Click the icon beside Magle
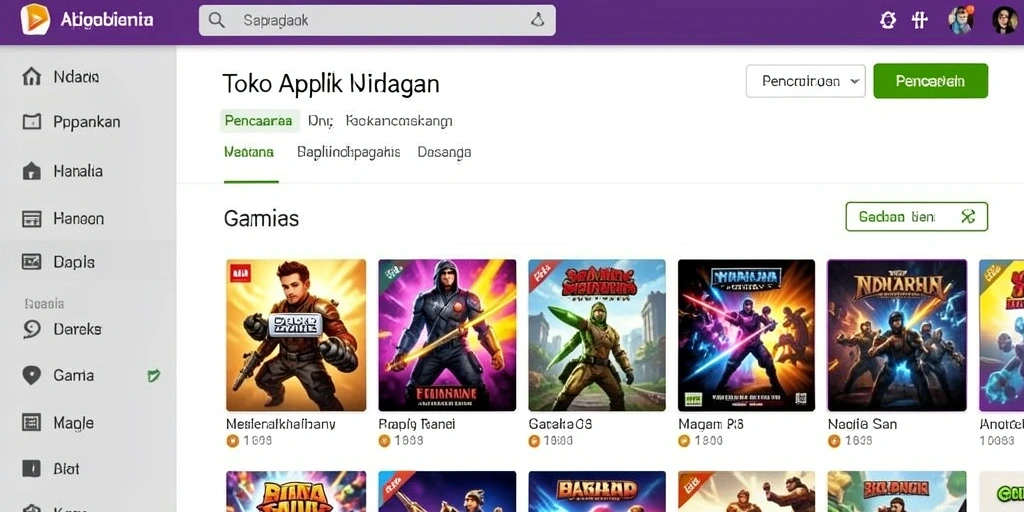 tap(31, 423)
